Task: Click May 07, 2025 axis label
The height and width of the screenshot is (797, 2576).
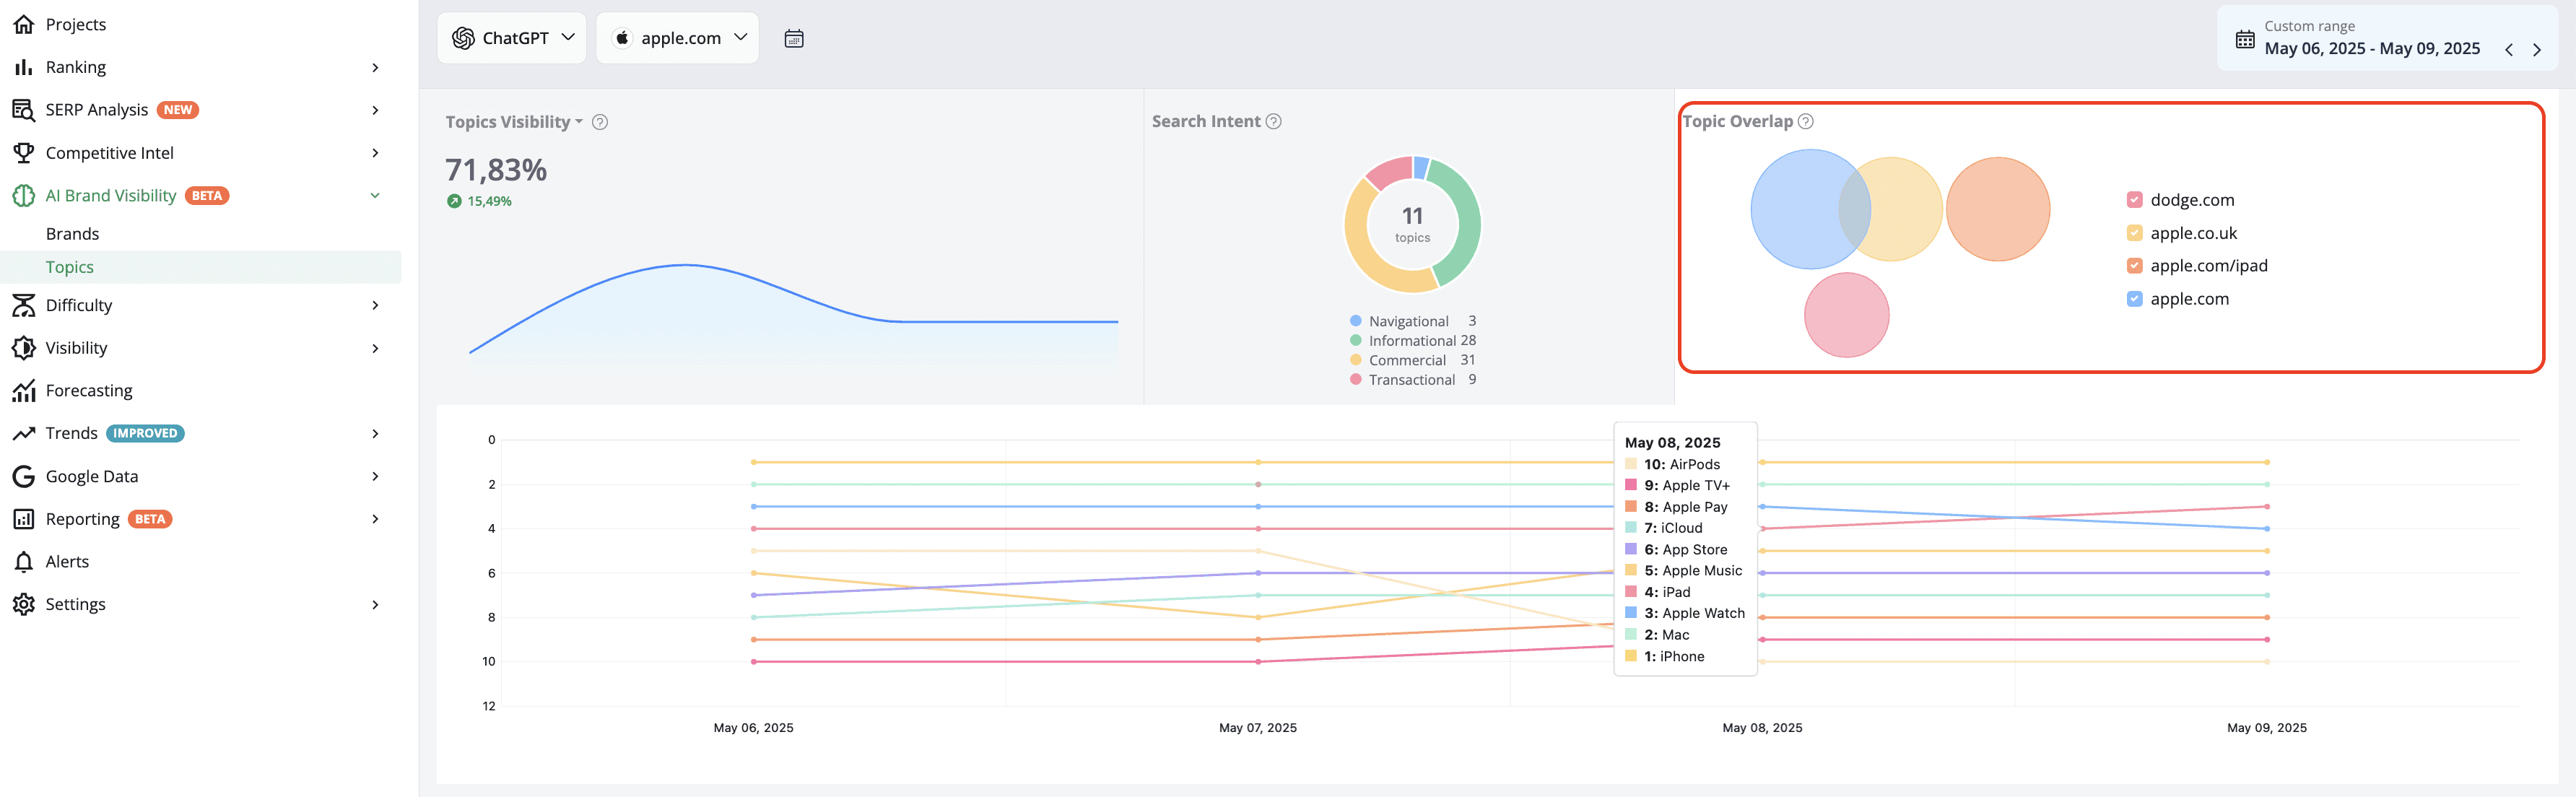Action: tap(1258, 728)
